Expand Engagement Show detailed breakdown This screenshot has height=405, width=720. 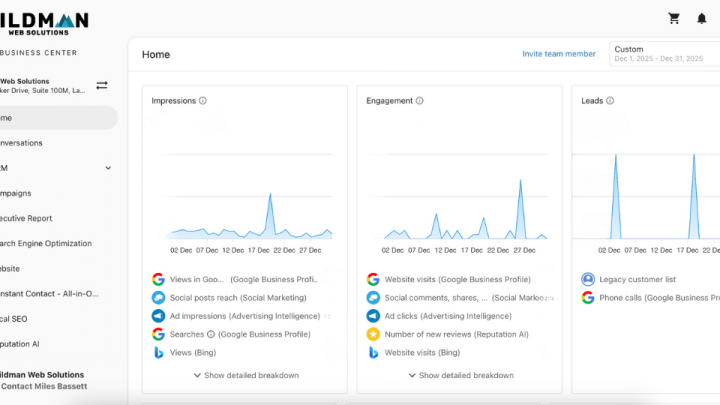461,375
